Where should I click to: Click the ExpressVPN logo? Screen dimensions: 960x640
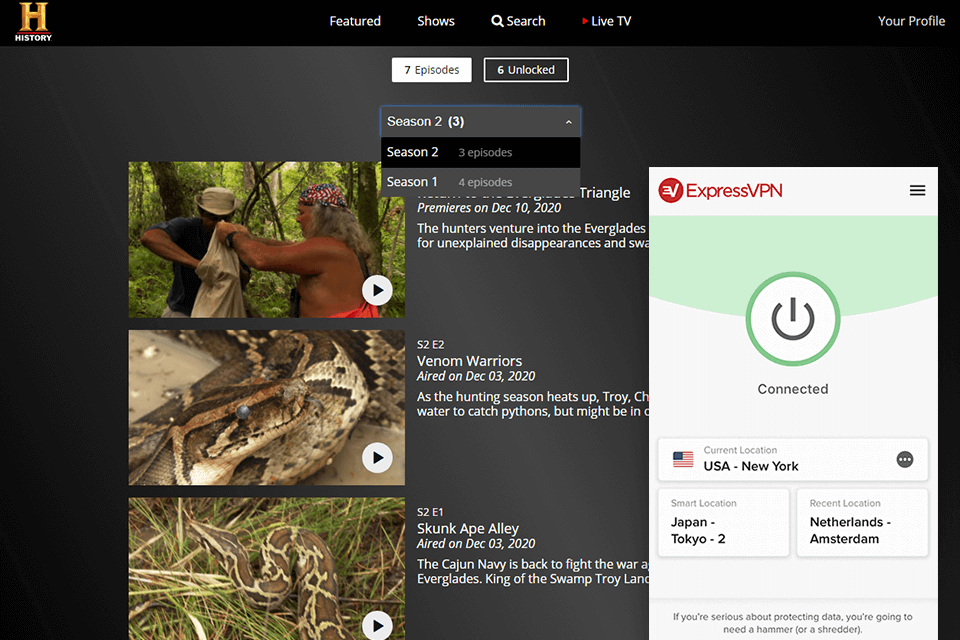[721, 190]
